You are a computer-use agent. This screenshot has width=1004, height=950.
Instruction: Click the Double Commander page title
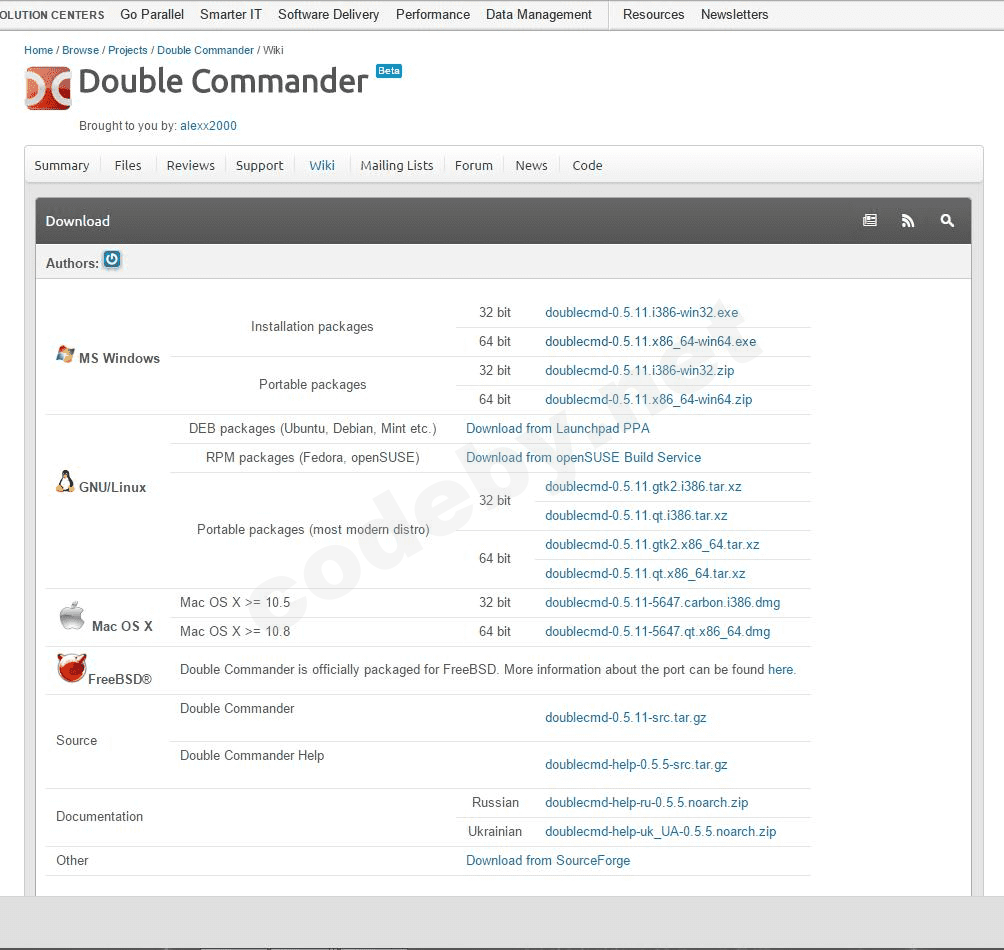pos(223,81)
